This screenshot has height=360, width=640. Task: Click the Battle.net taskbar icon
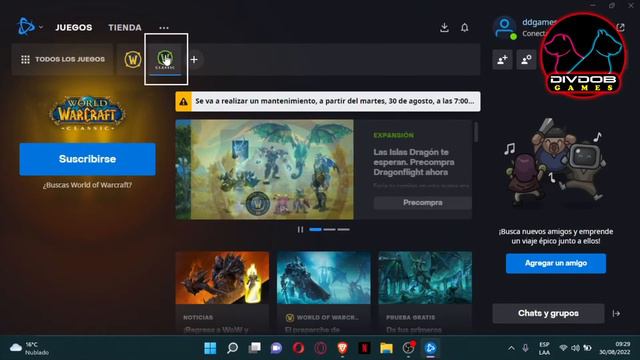pos(430,348)
